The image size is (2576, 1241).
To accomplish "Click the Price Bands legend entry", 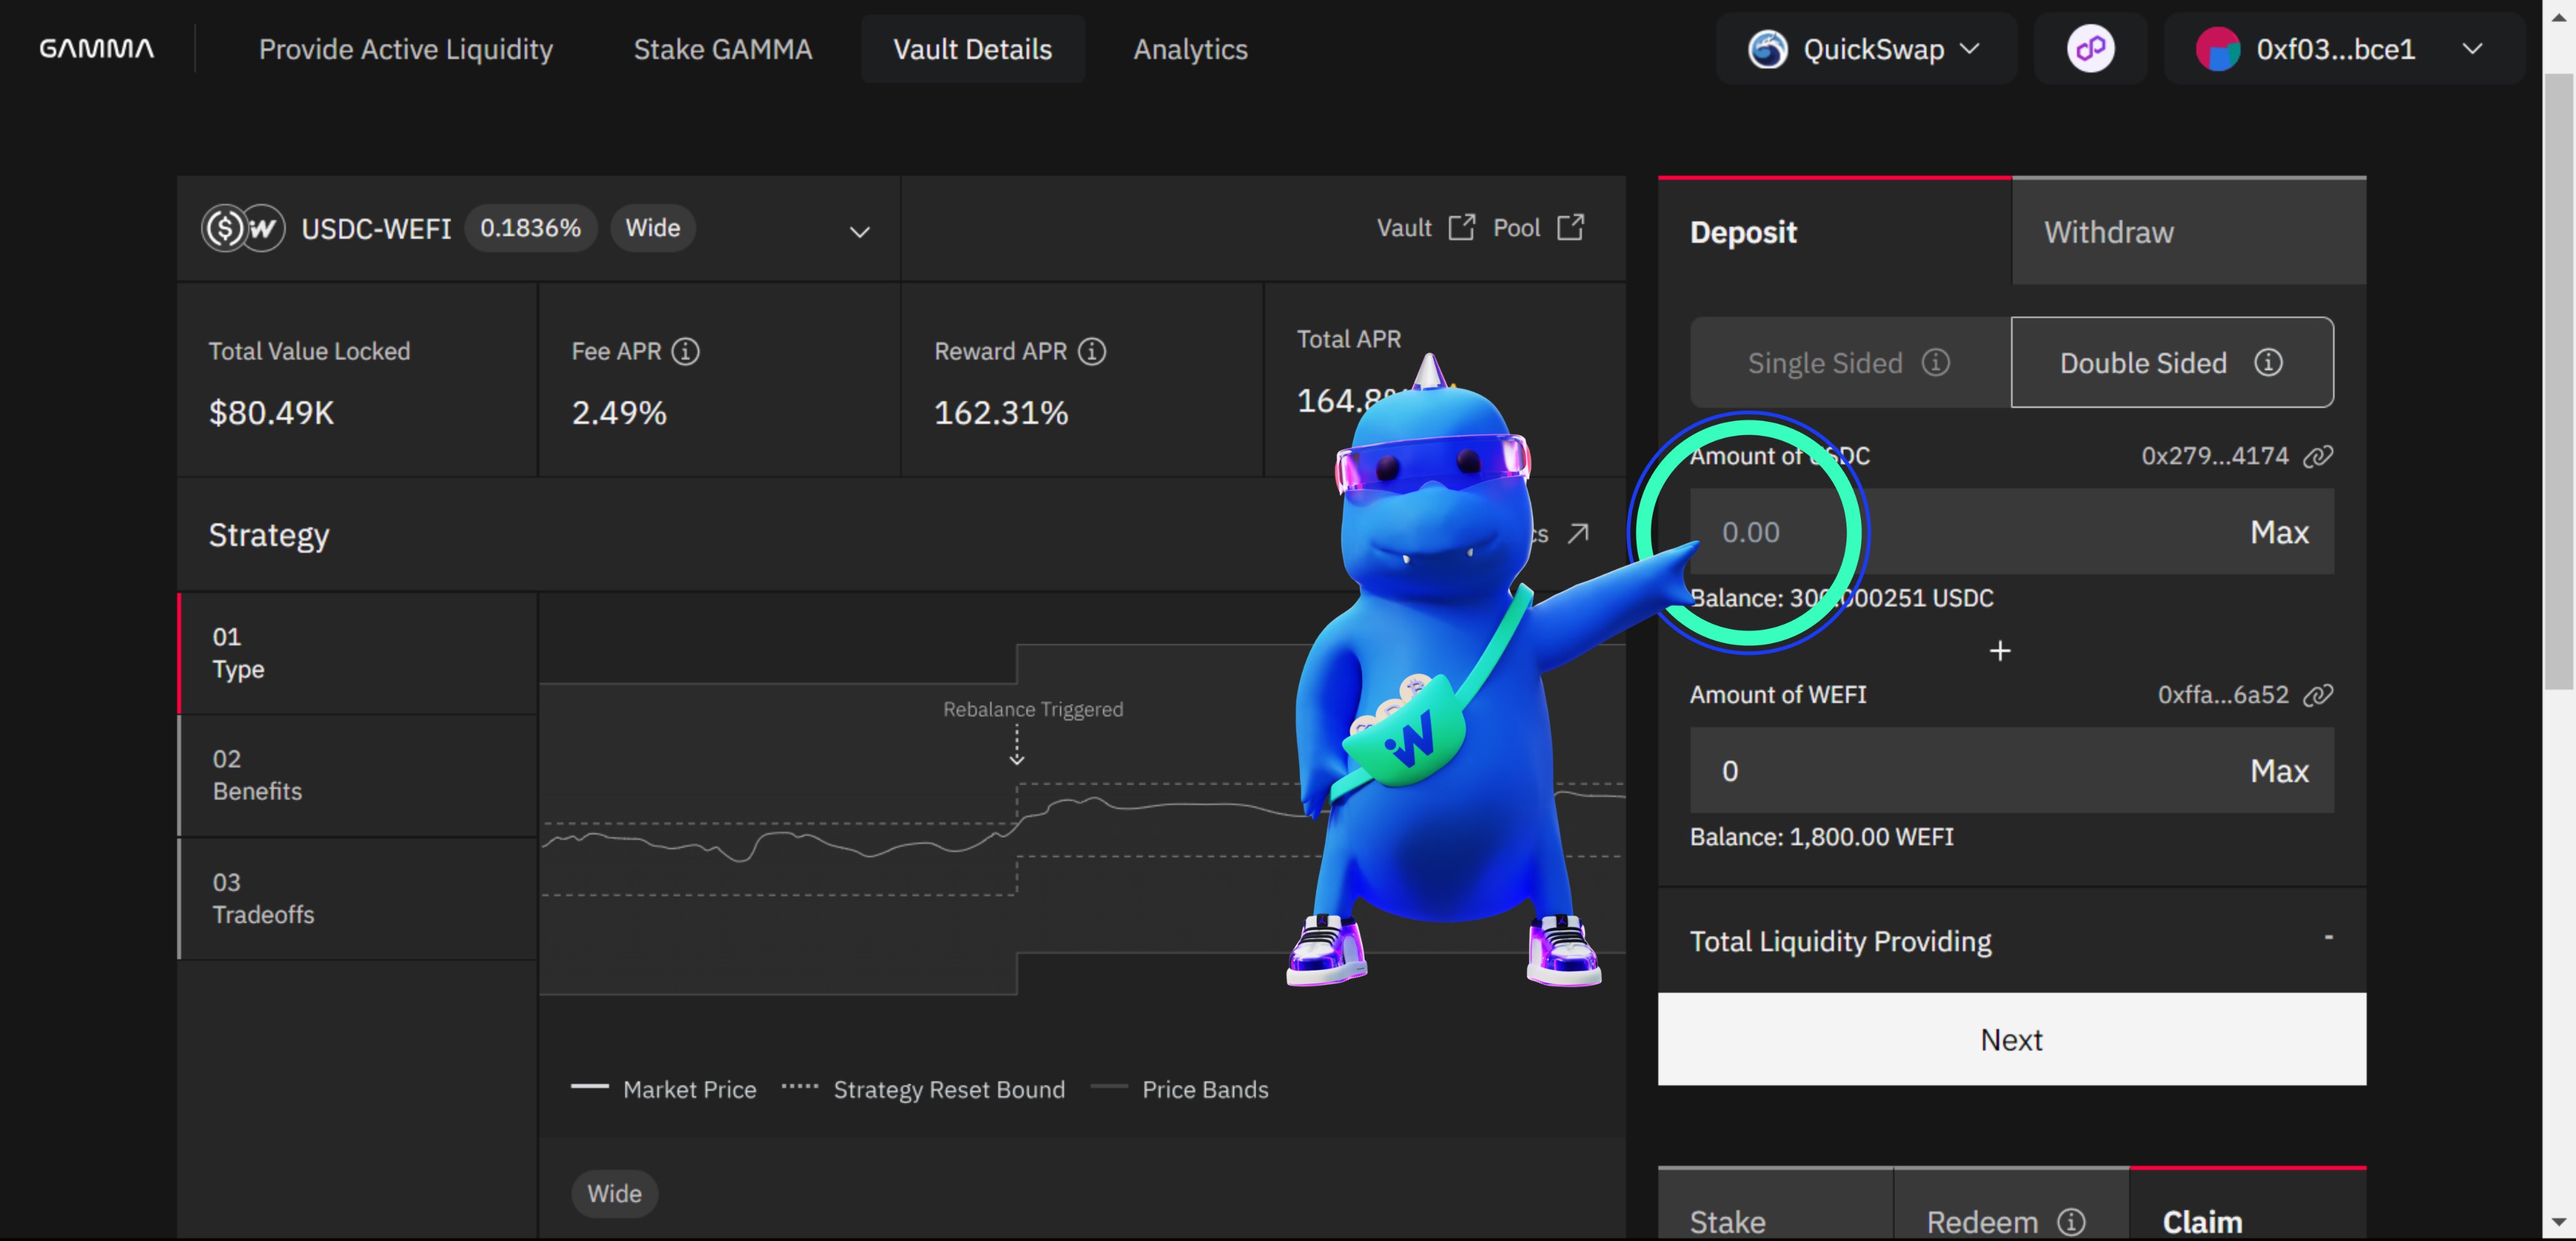I will [x=1180, y=1089].
